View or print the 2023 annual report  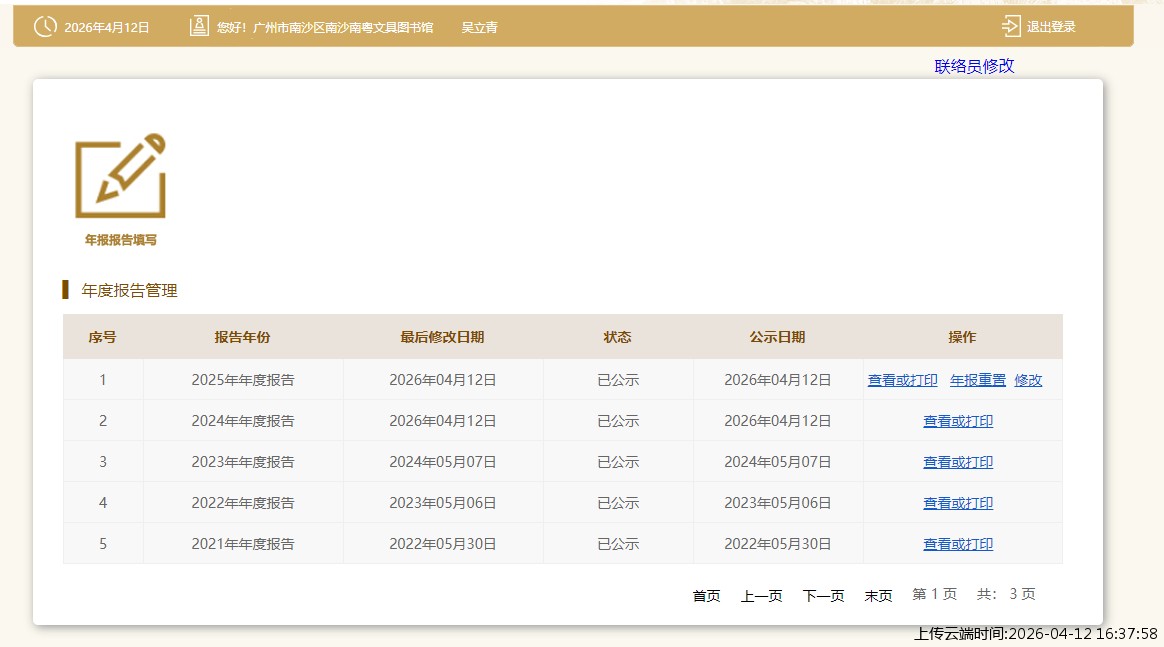tap(957, 462)
